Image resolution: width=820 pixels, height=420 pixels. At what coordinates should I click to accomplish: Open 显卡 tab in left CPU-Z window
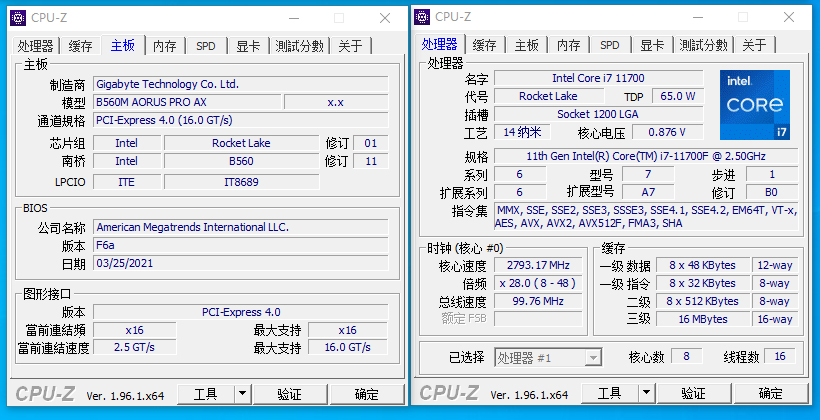(248, 46)
